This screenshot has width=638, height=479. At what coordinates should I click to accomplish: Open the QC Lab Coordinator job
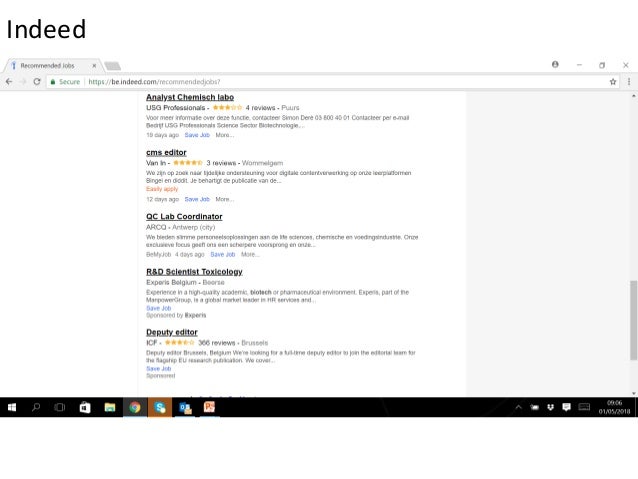pyautogui.click(x=184, y=217)
